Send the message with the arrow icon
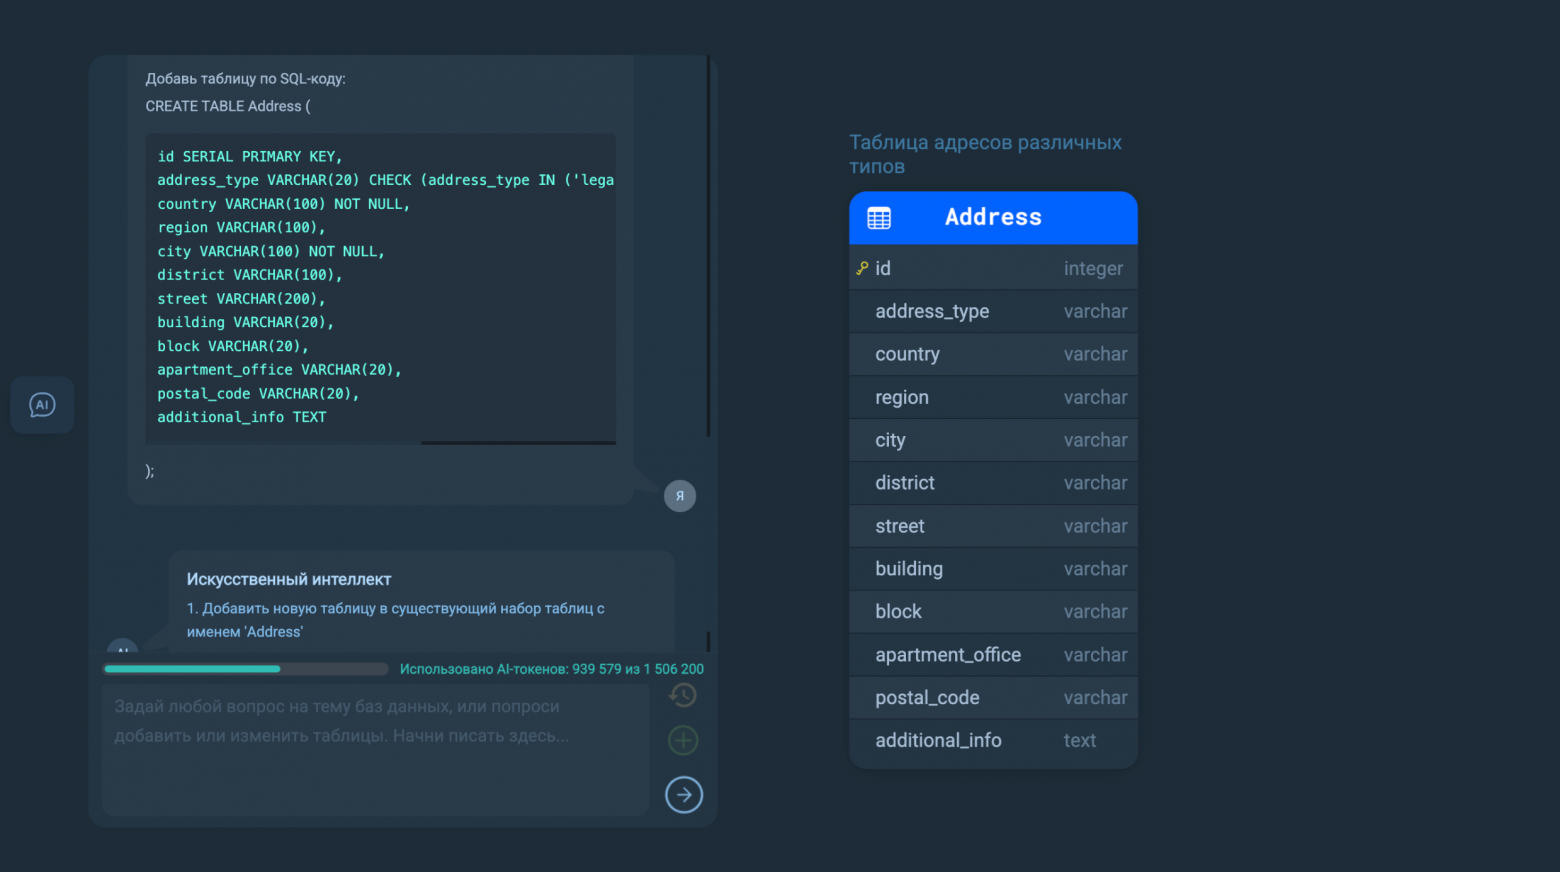The image size is (1560, 872). [684, 795]
